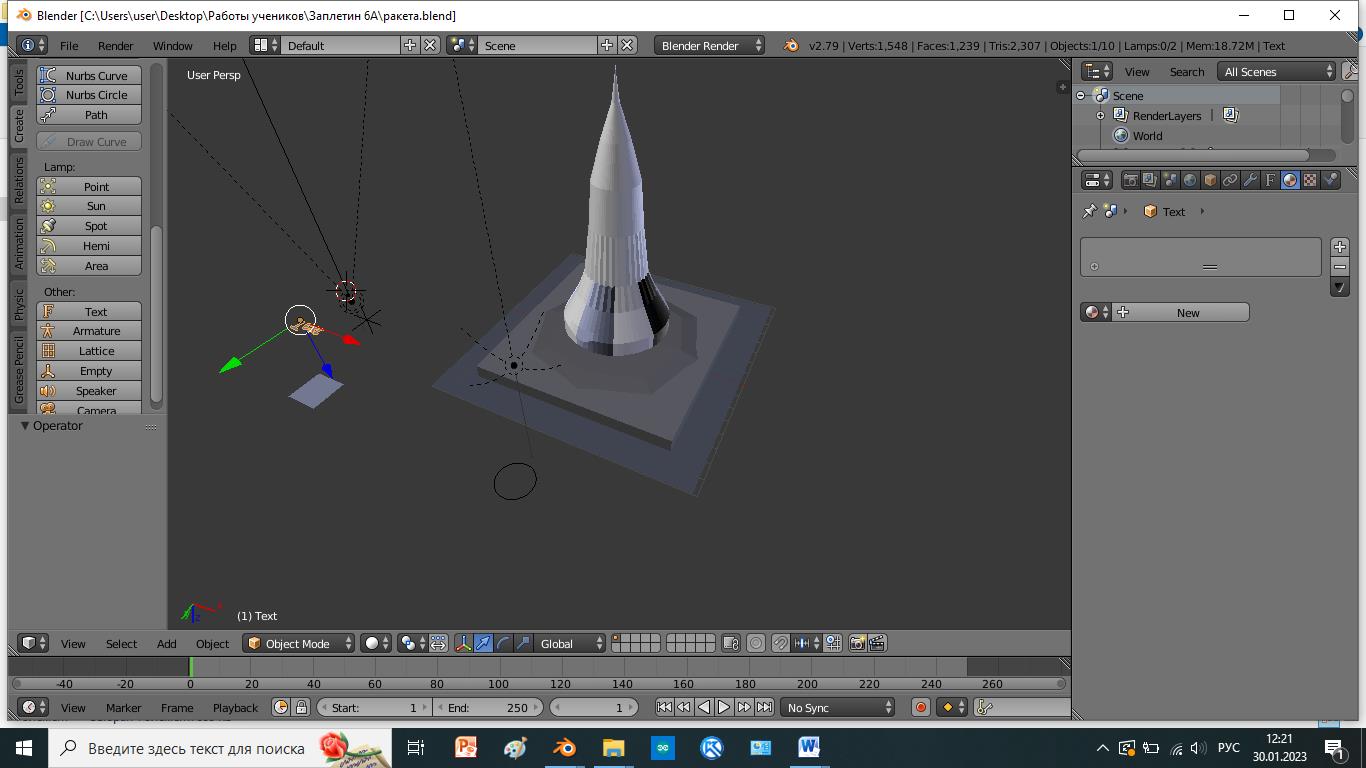Open the File menu
Screen dimensions: 1366x768
[x=69, y=45]
